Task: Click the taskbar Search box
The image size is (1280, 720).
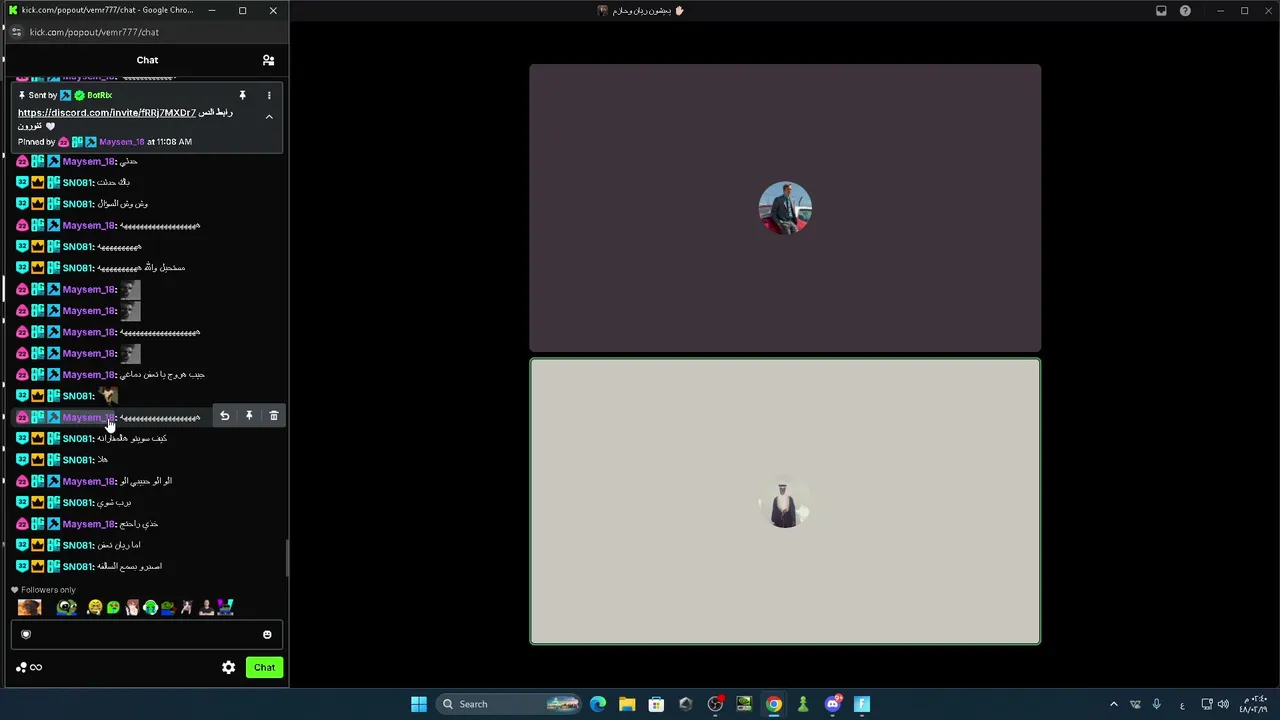Action: coord(510,704)
